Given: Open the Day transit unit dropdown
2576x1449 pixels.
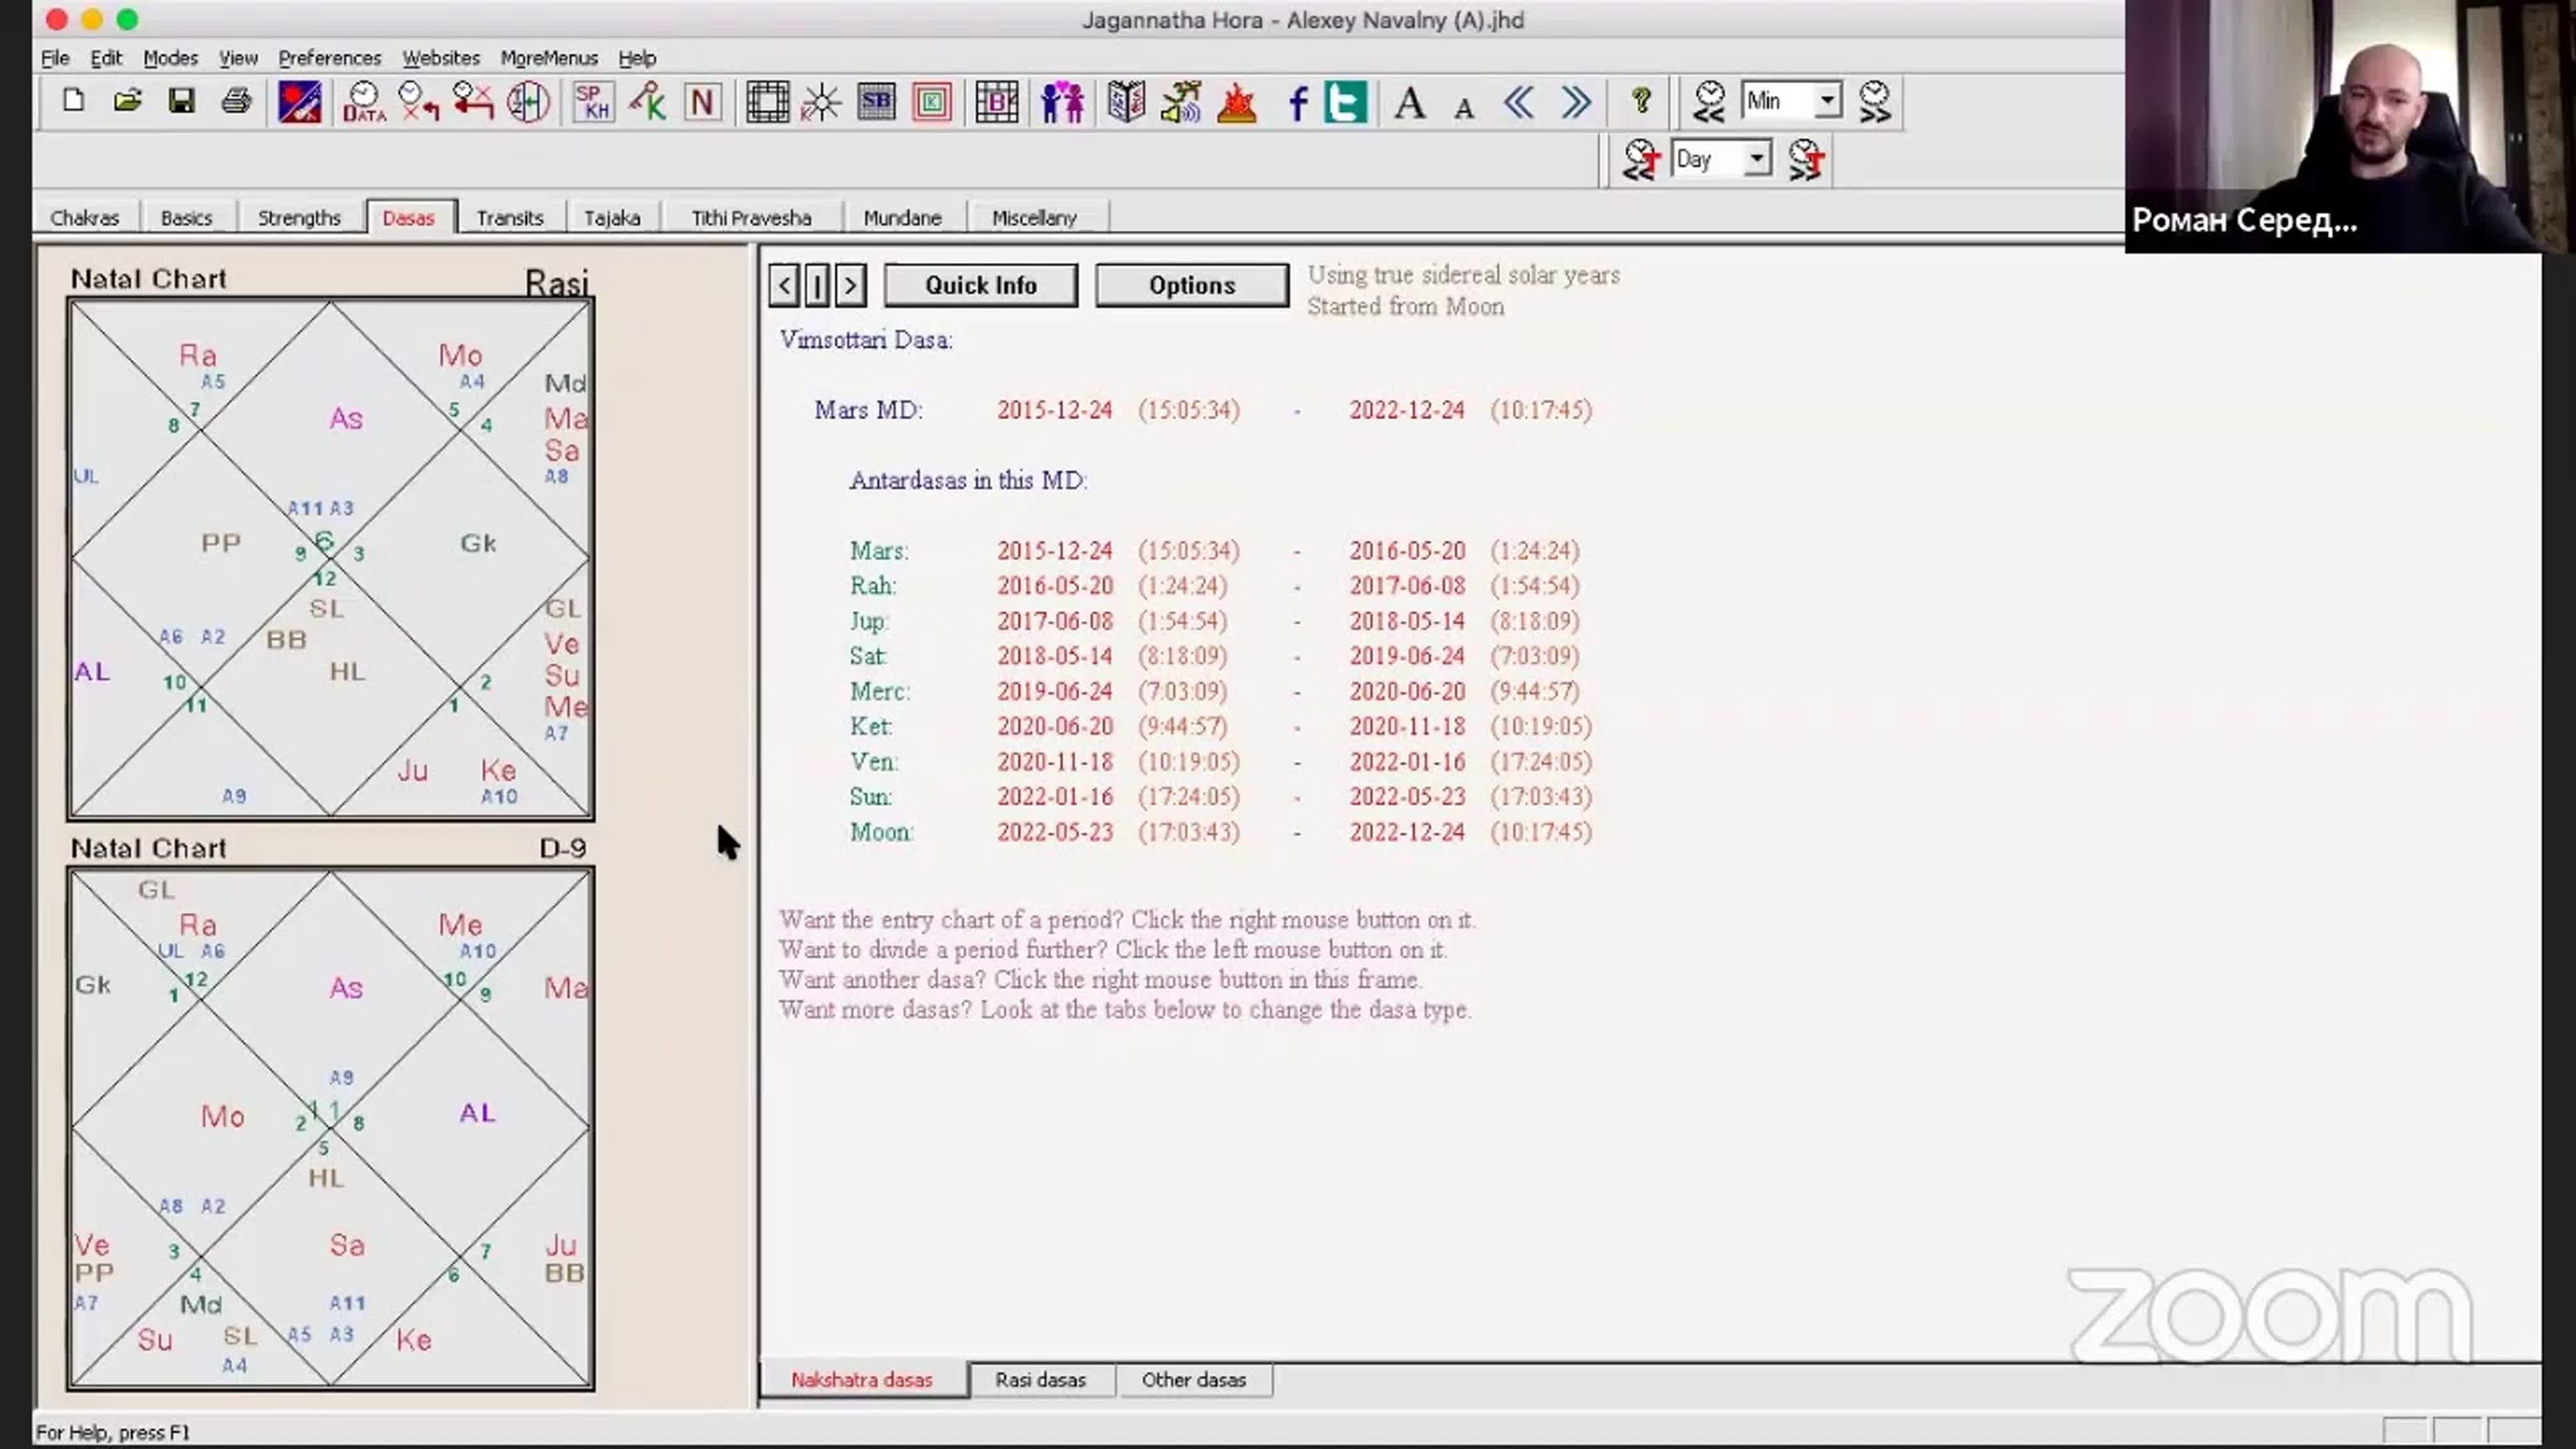Looking at the screenshot, I should coord(1757,159).
